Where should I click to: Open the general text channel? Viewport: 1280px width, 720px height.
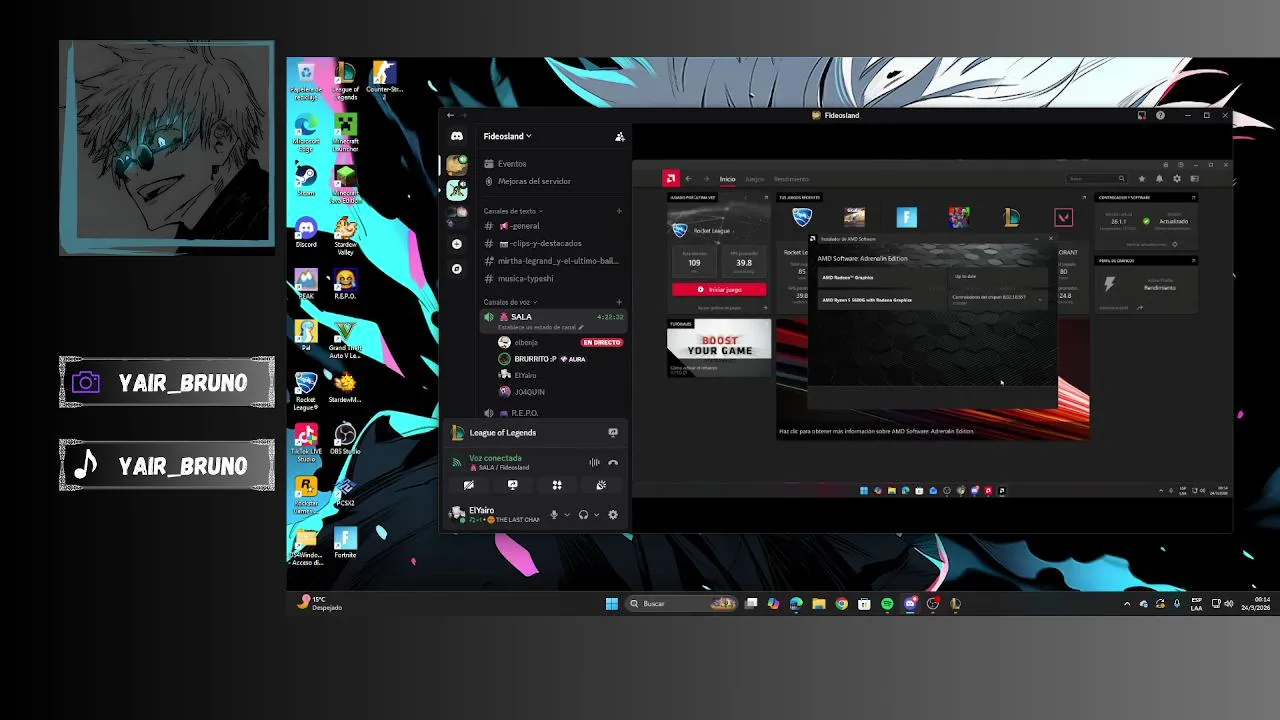point(555,226)
